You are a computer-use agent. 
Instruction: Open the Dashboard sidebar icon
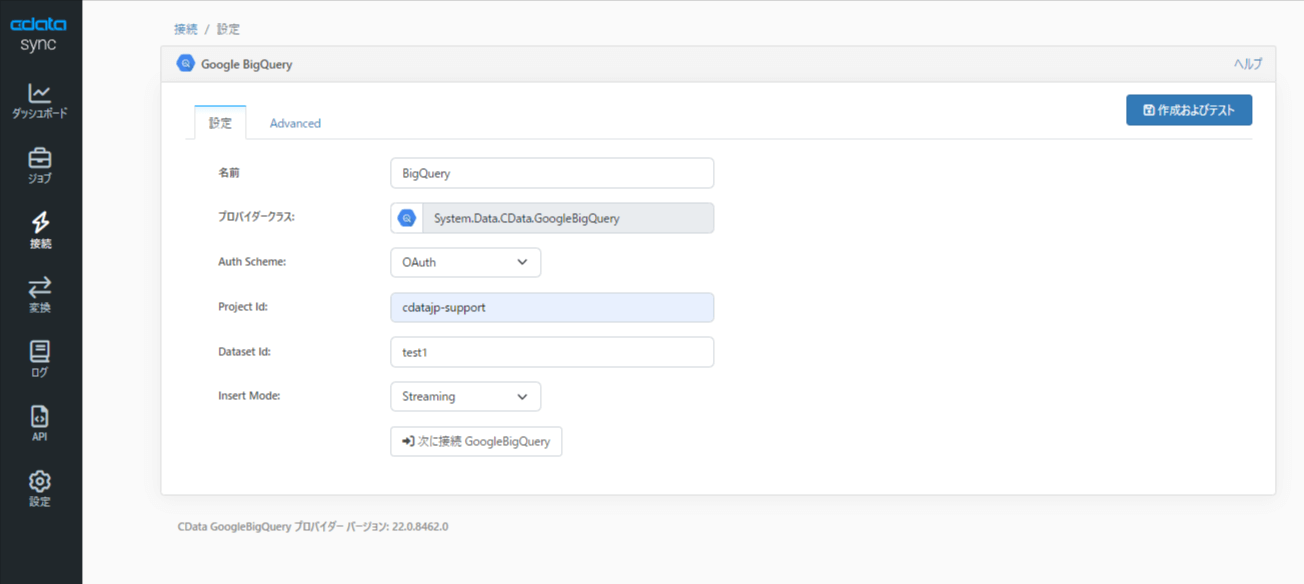coord(39,94)
